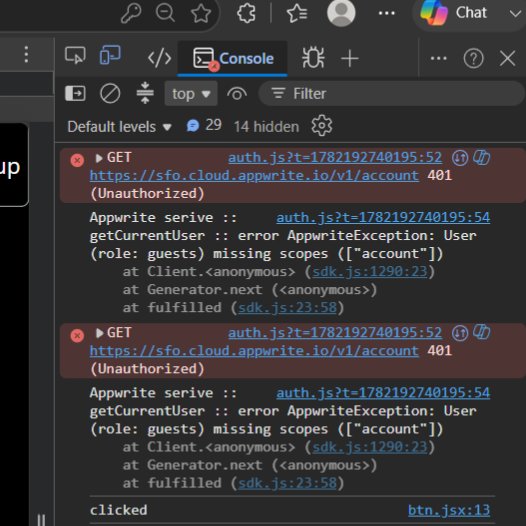This screenshot has height=526, width=526.
Task: Add page to favorites star icon
Action: pos(201,13)
